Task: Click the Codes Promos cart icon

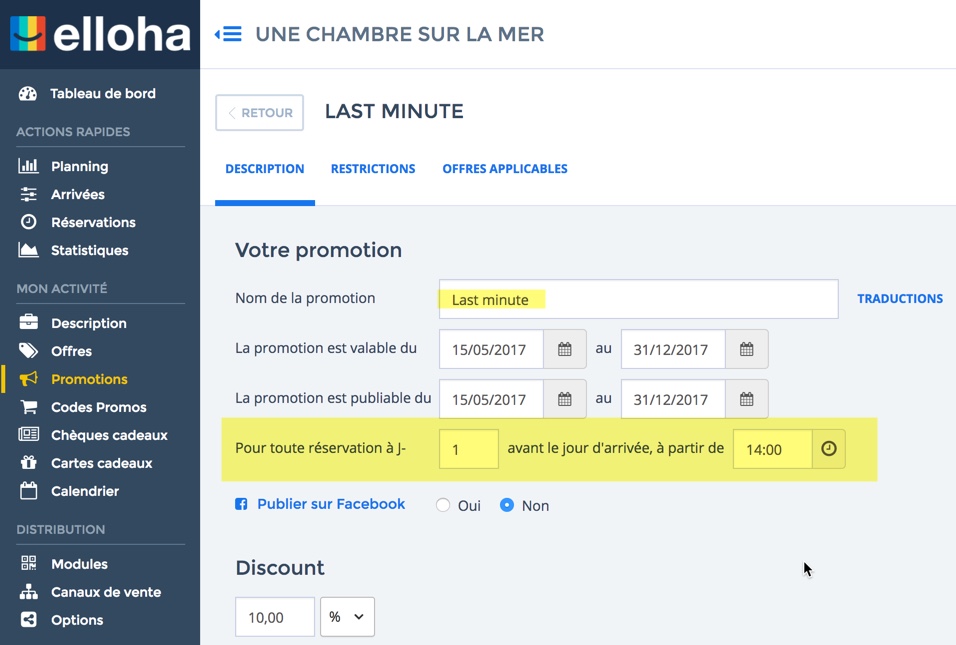Action: [29, 407]
